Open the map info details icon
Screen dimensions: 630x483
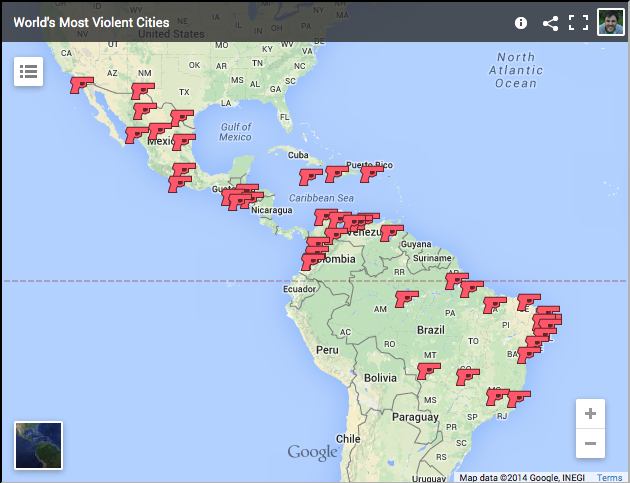521,23
